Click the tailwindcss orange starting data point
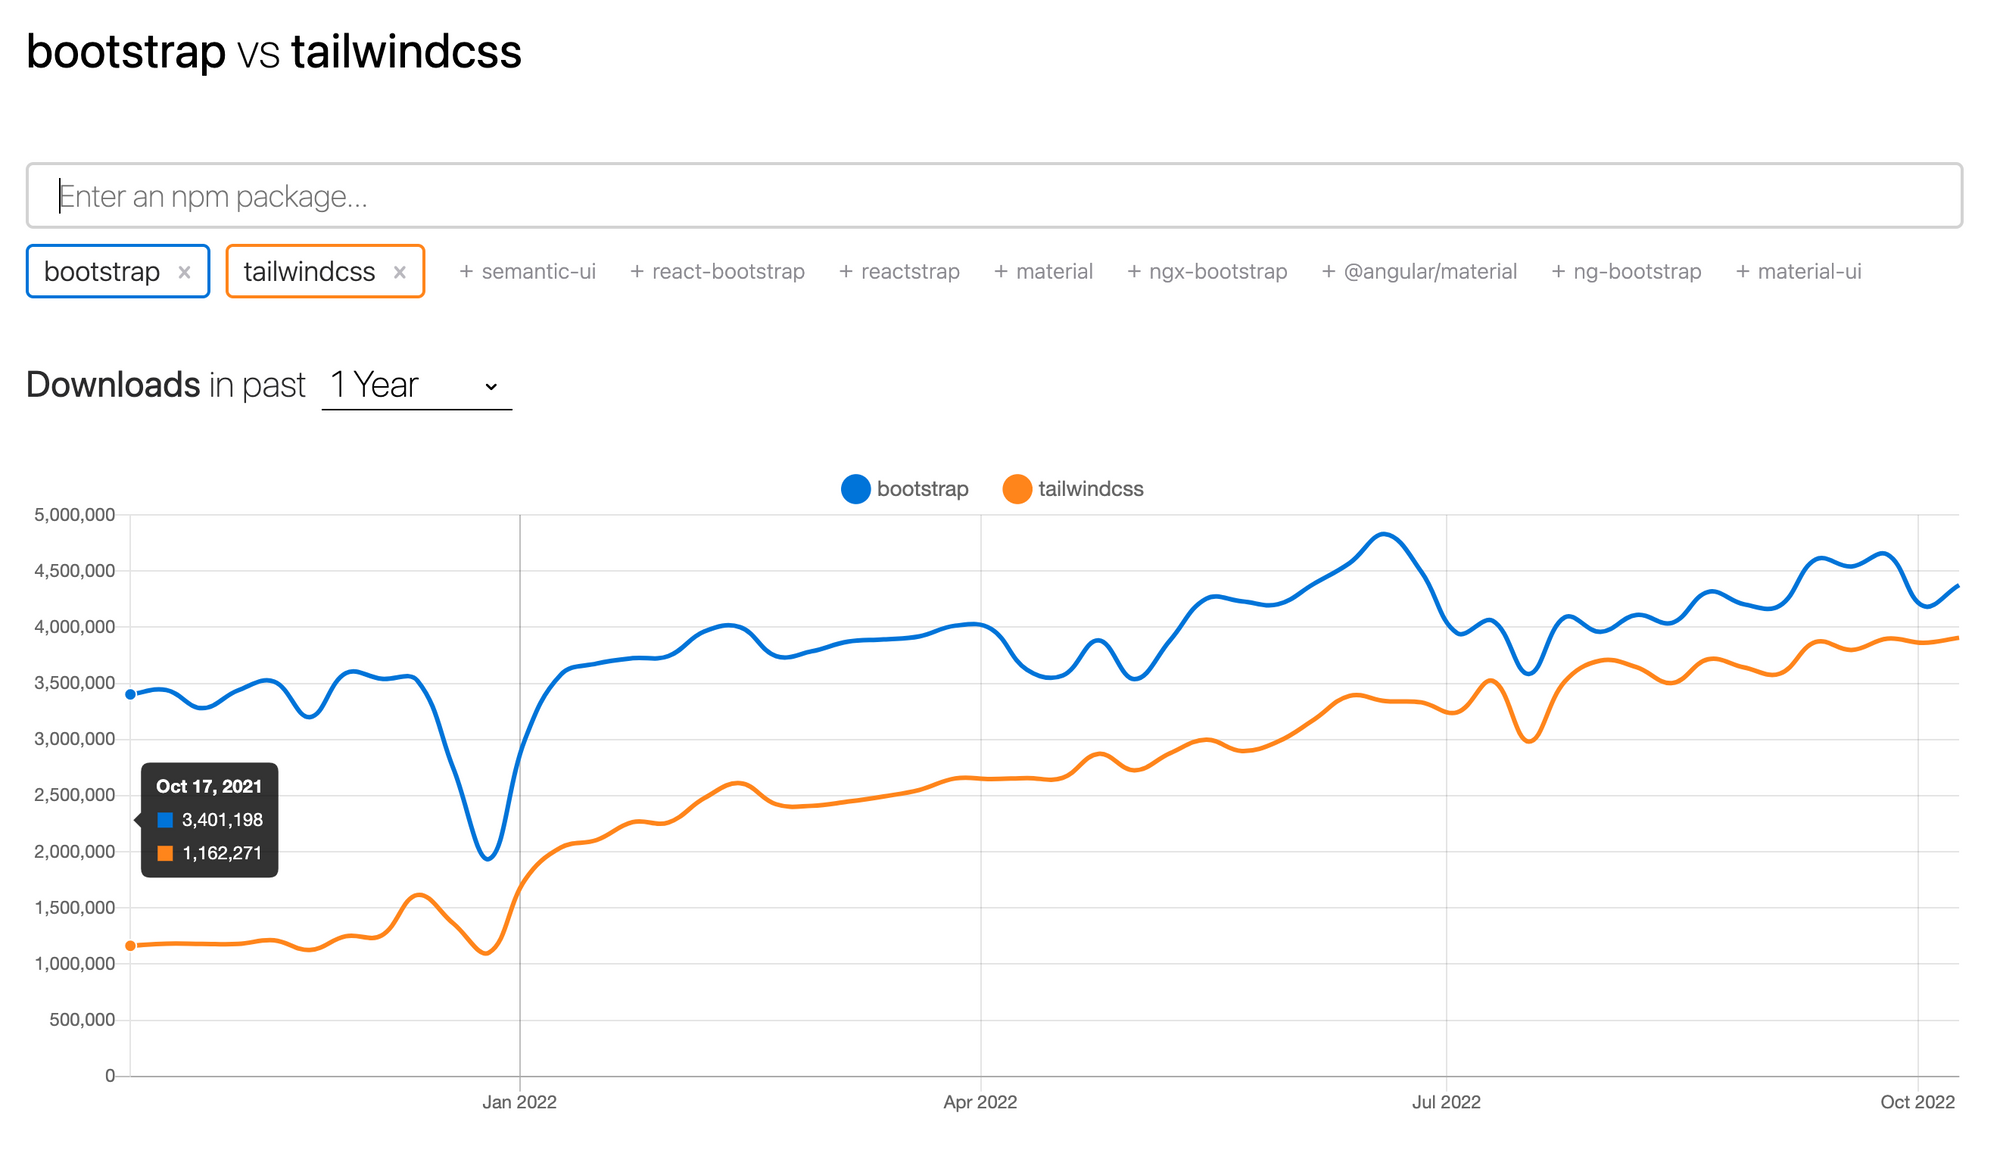The width and height of the screenshot is (2000, 1166). click(x=130, y=946)
